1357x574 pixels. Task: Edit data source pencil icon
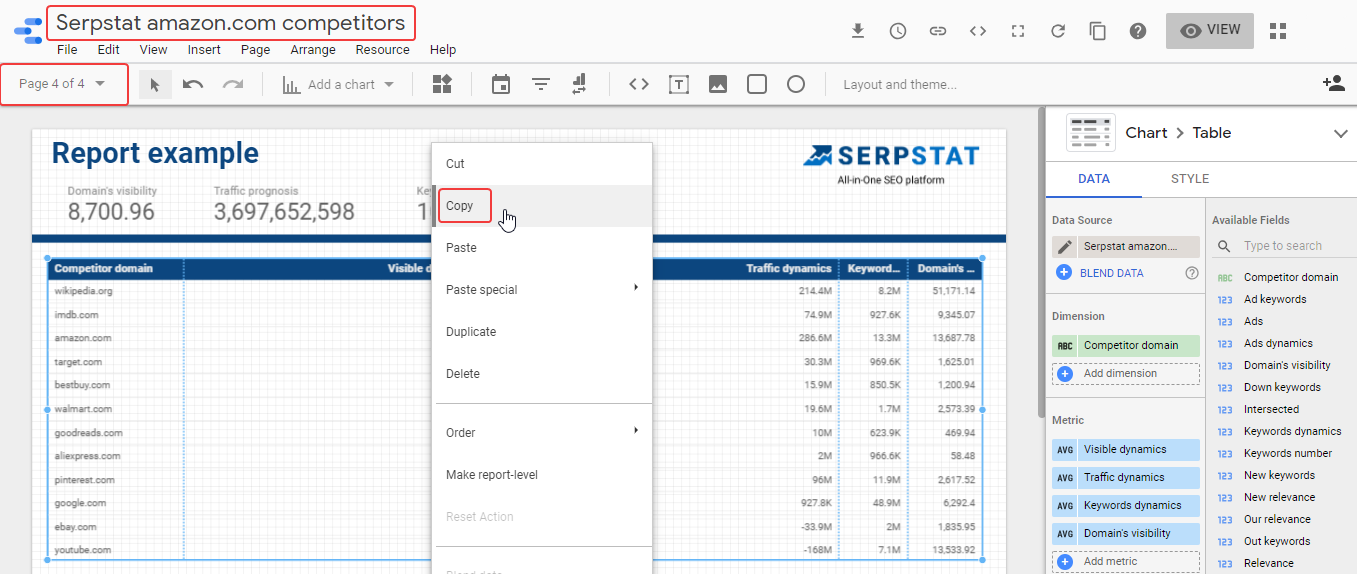coord(1065,246)
